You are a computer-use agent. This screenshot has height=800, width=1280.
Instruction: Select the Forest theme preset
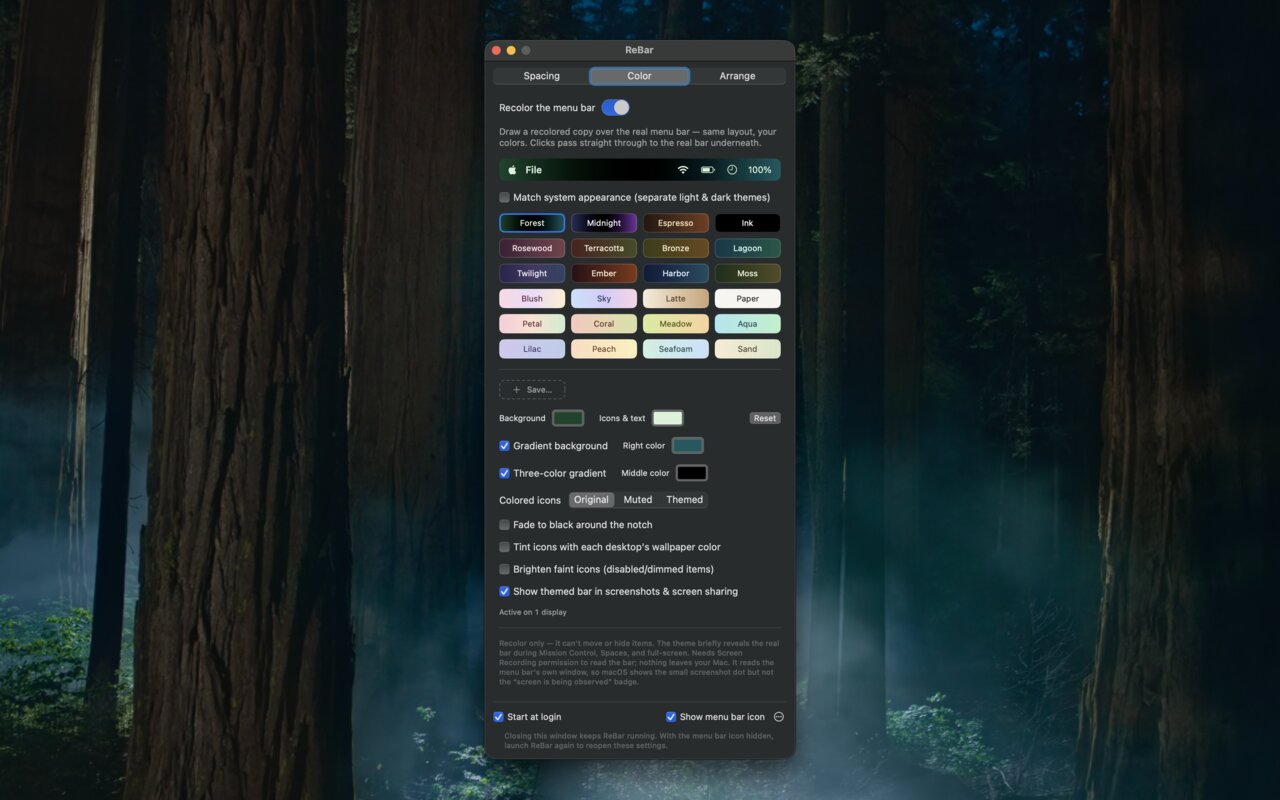[x=532, y=223]
